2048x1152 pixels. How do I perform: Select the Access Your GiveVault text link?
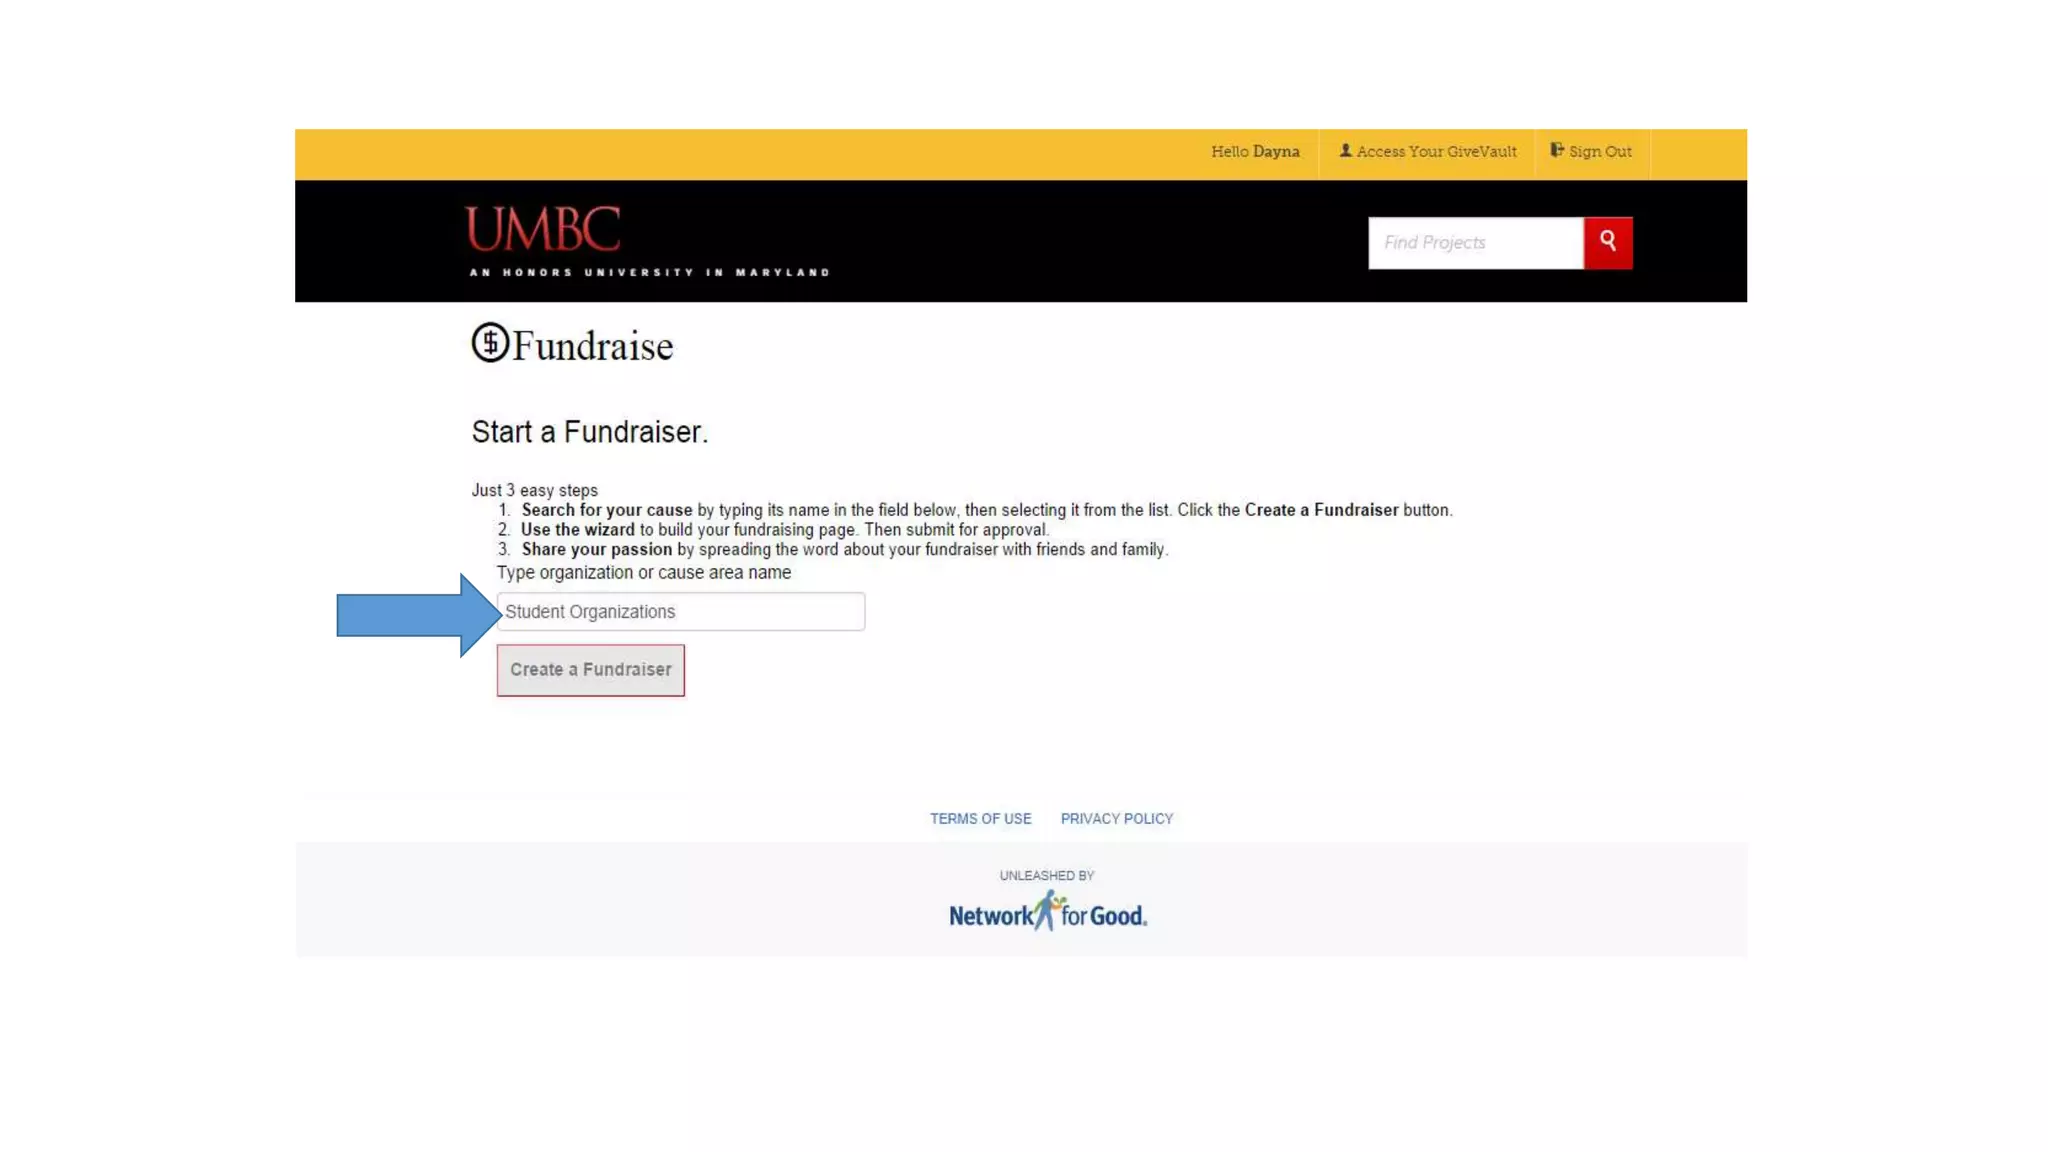pos(1436,152)
